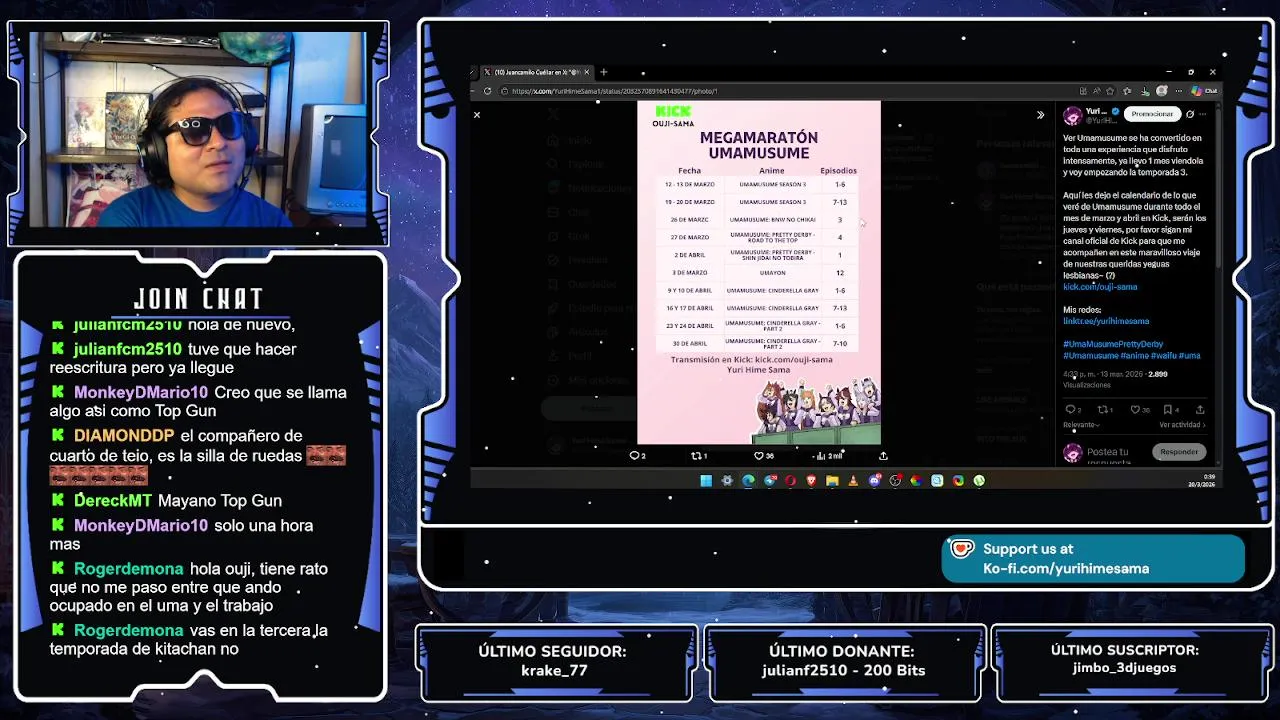Click the Responder button
Viewport: 1280px width, 720px height.
pos(1179,452)
